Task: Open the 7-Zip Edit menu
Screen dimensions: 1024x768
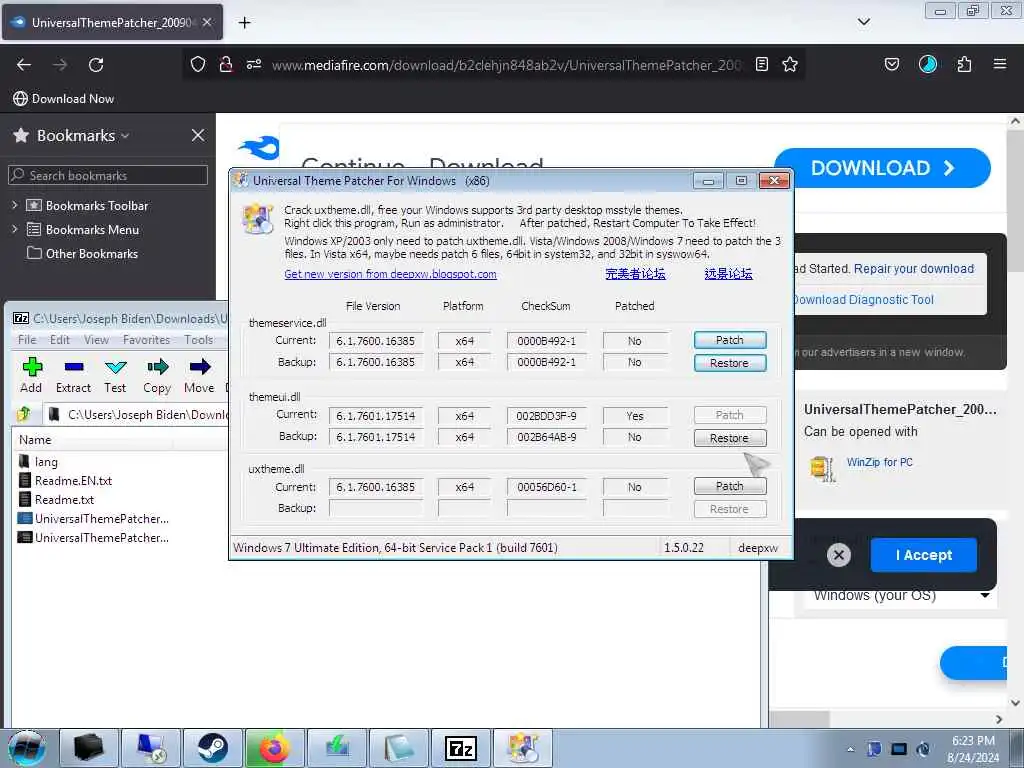Action: pos(59,340)
